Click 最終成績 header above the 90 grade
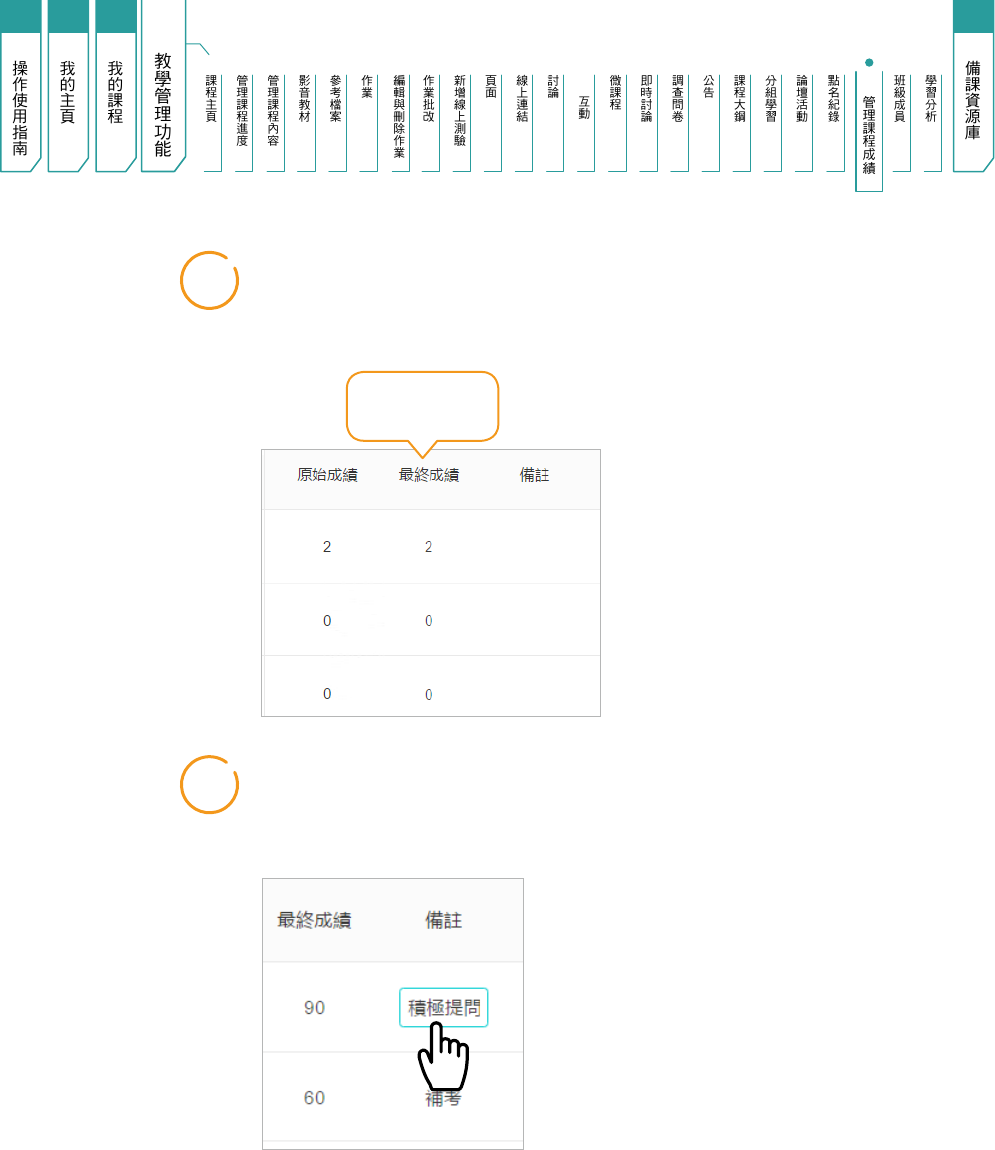Viewport: 995px width, 1150px height. click(x=314, y=920)
